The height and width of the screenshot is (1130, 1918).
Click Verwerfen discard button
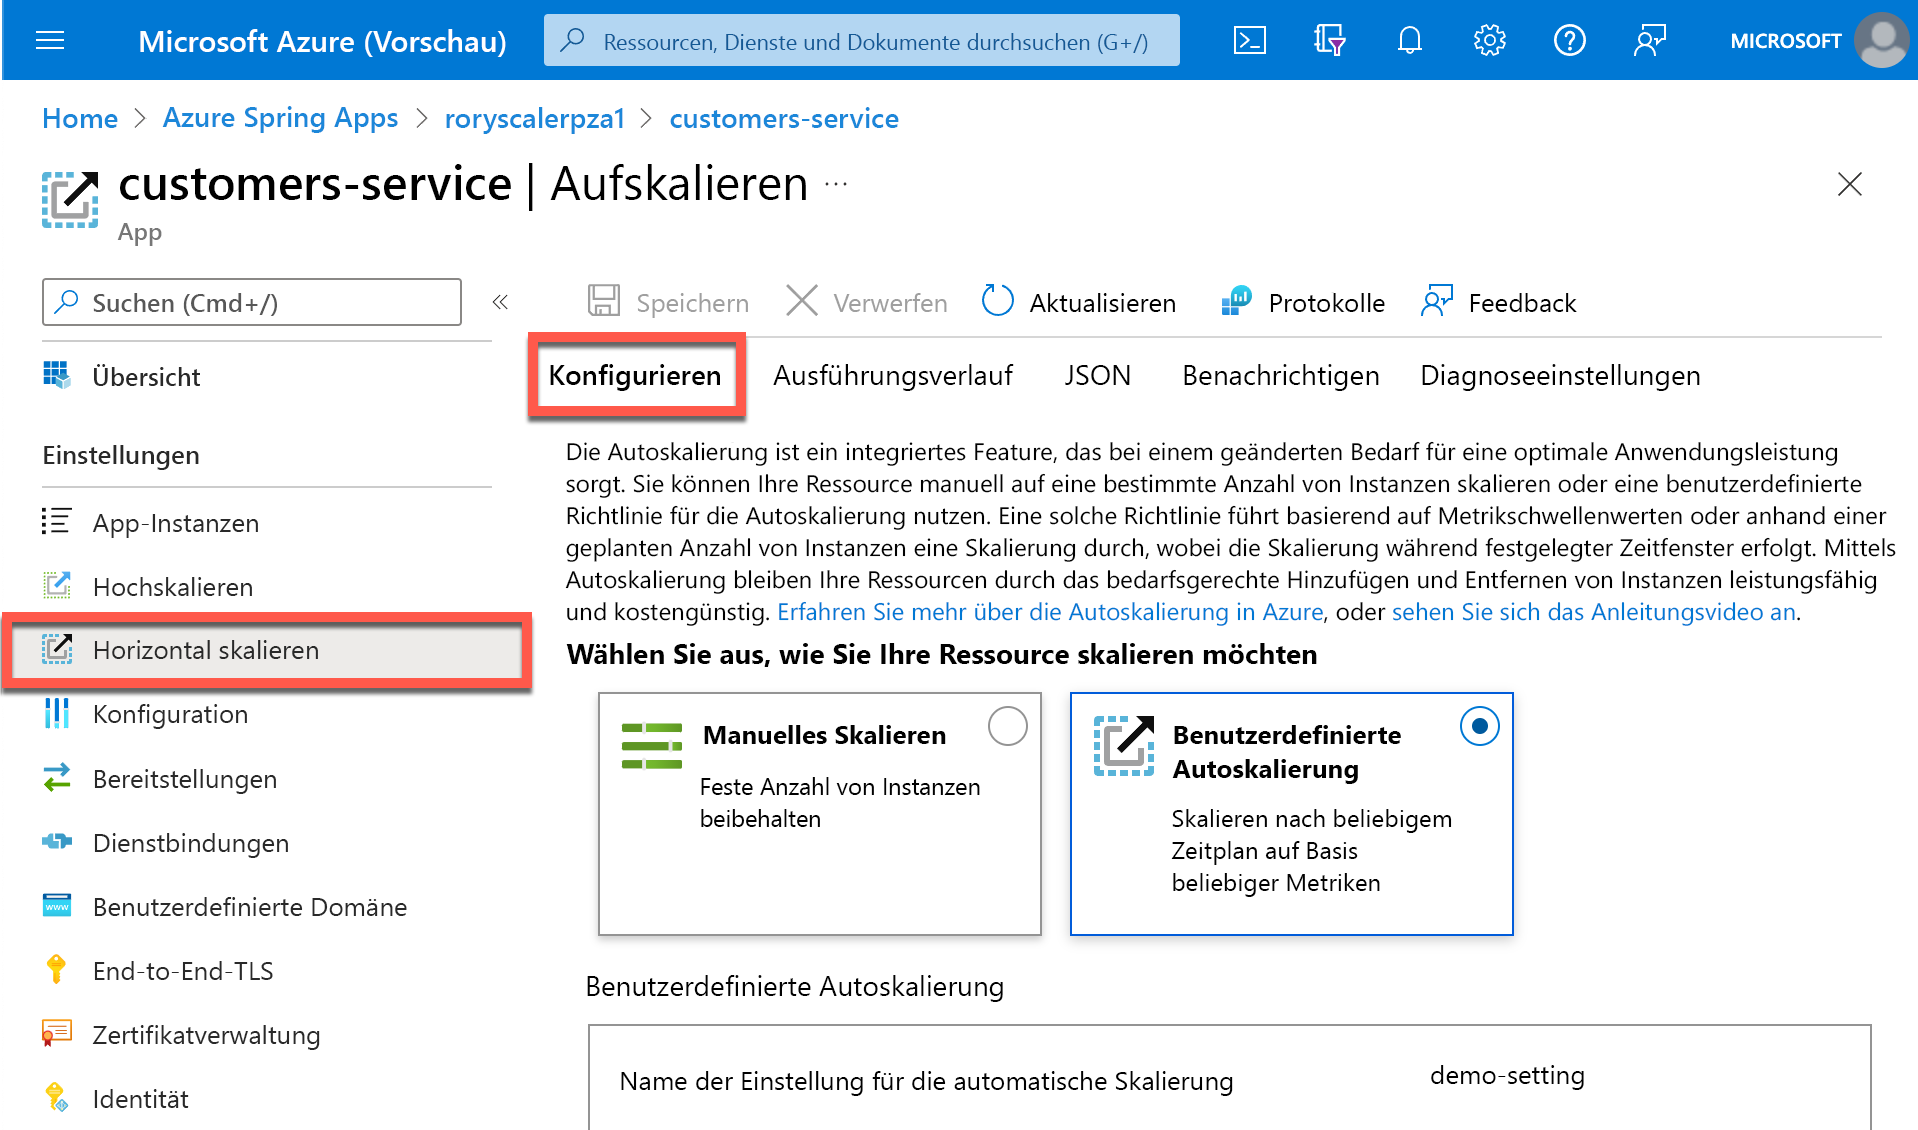pyautogui.click(x=866, y=302)
